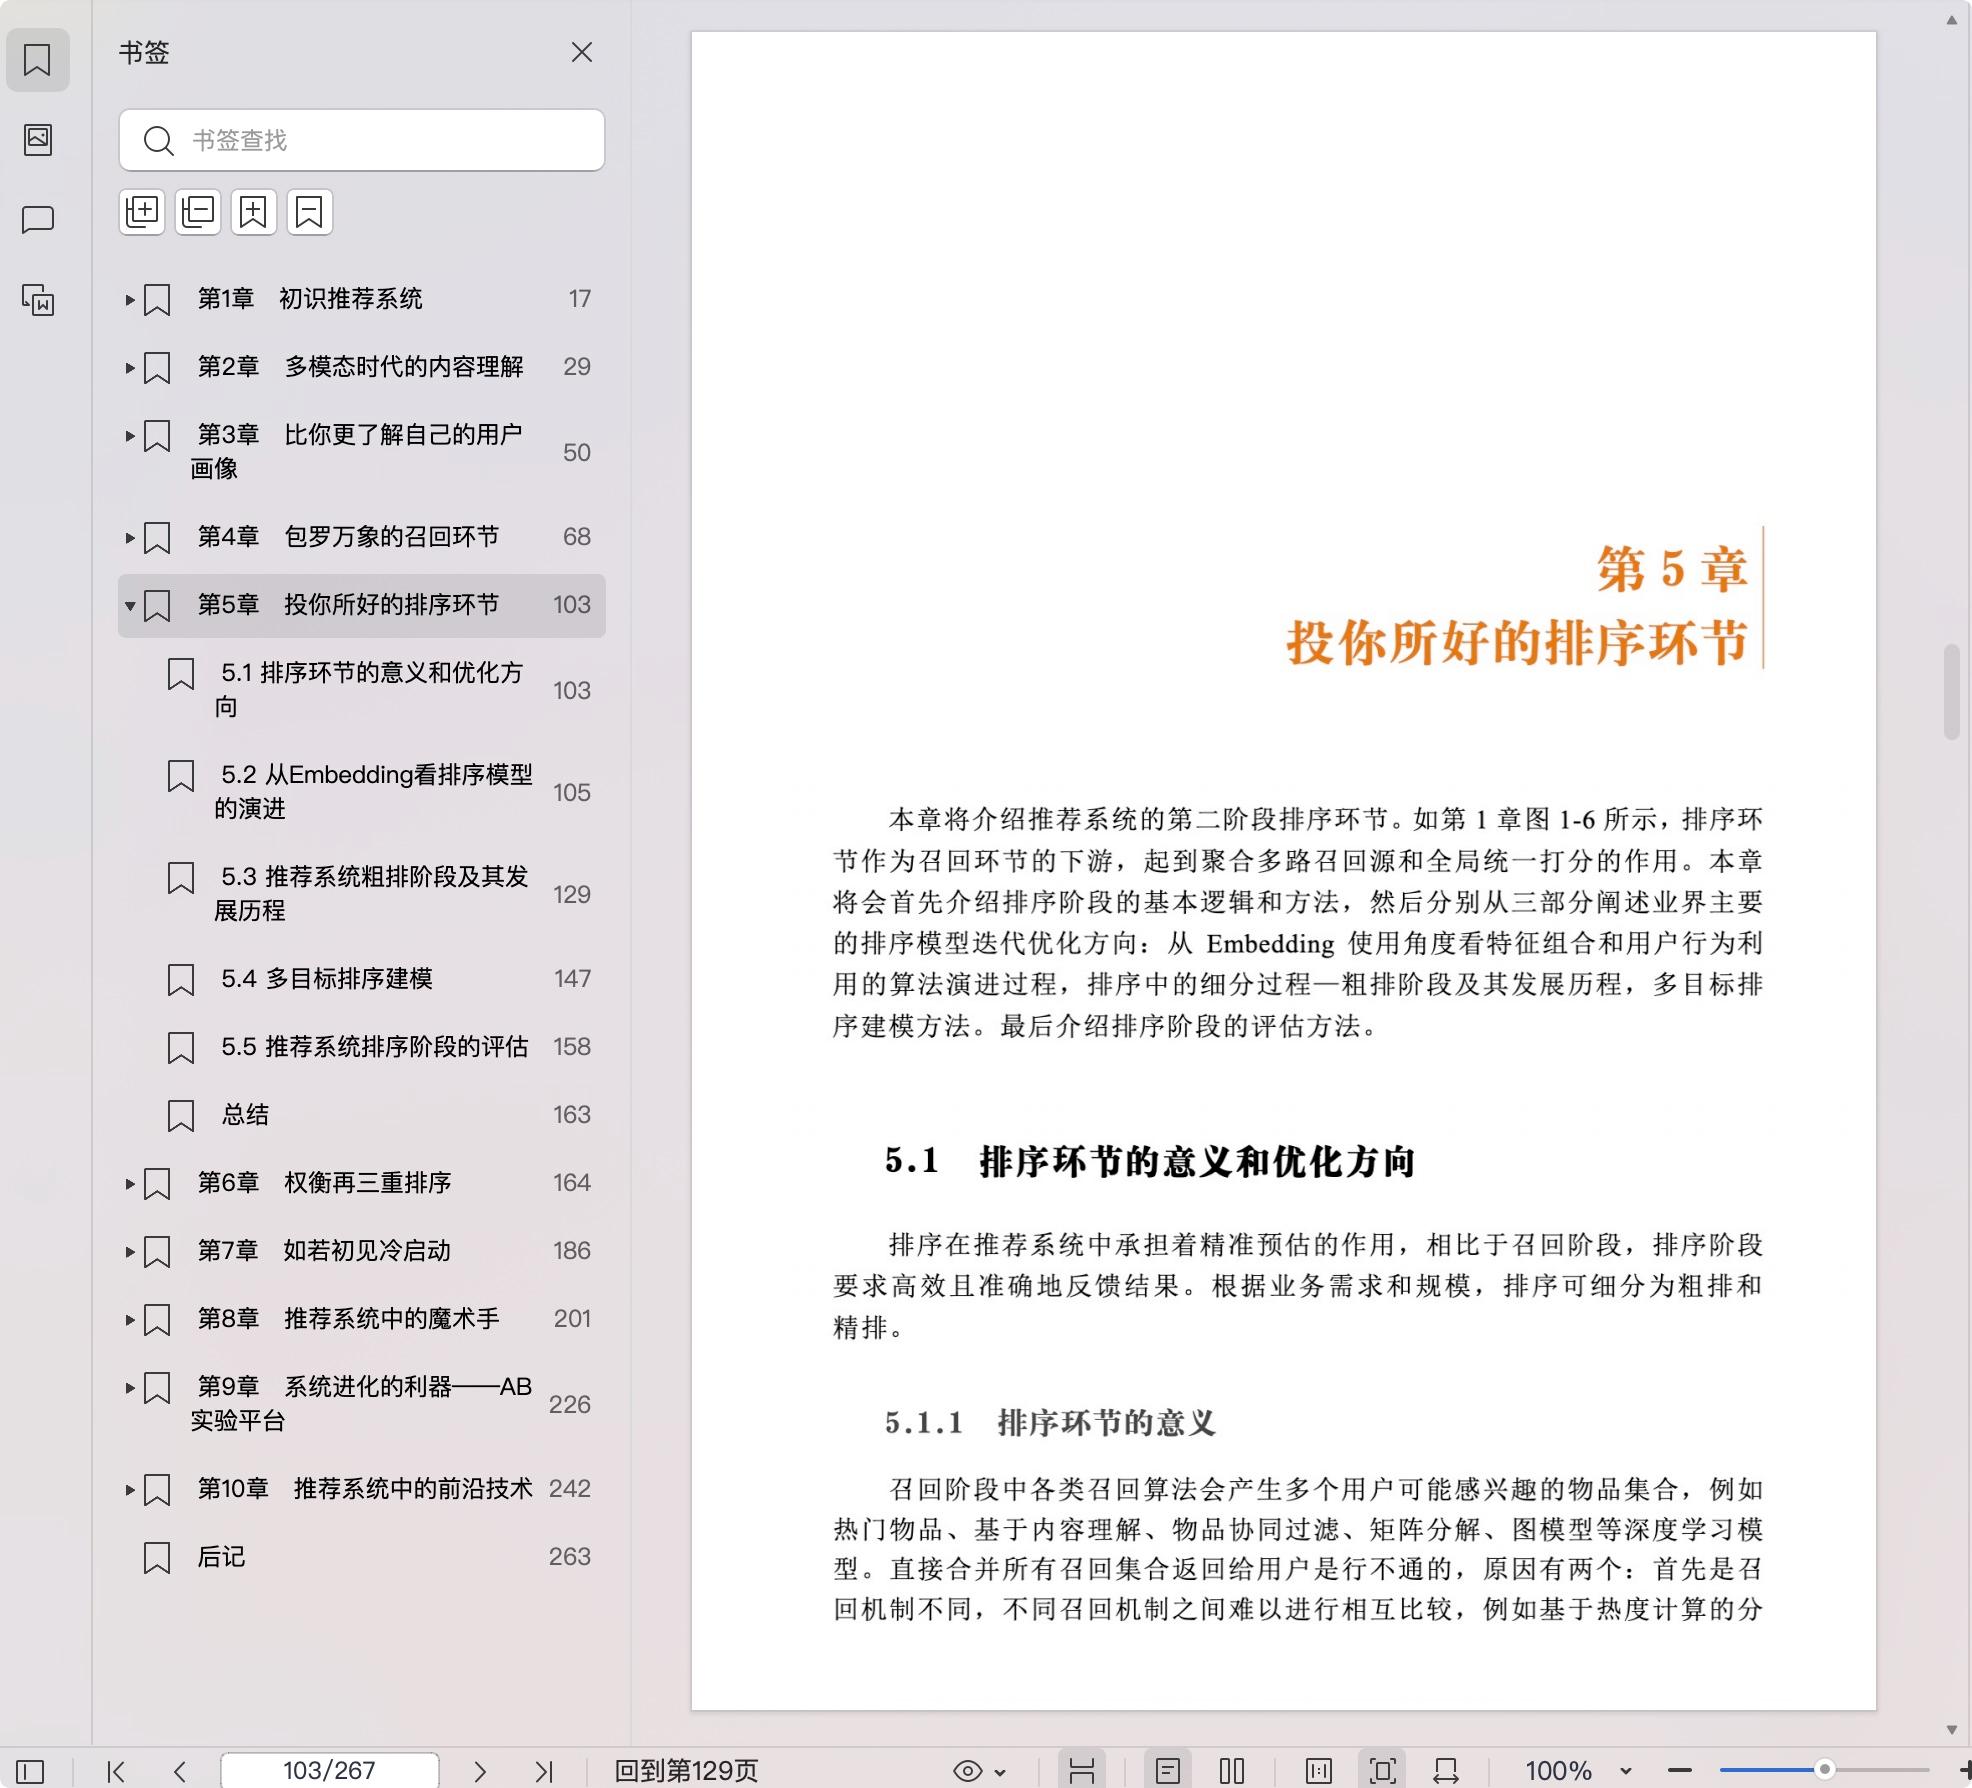Expand all bookmarks button
The width and height of the screenshot is (1972, 1788).
tap(142, 212)
